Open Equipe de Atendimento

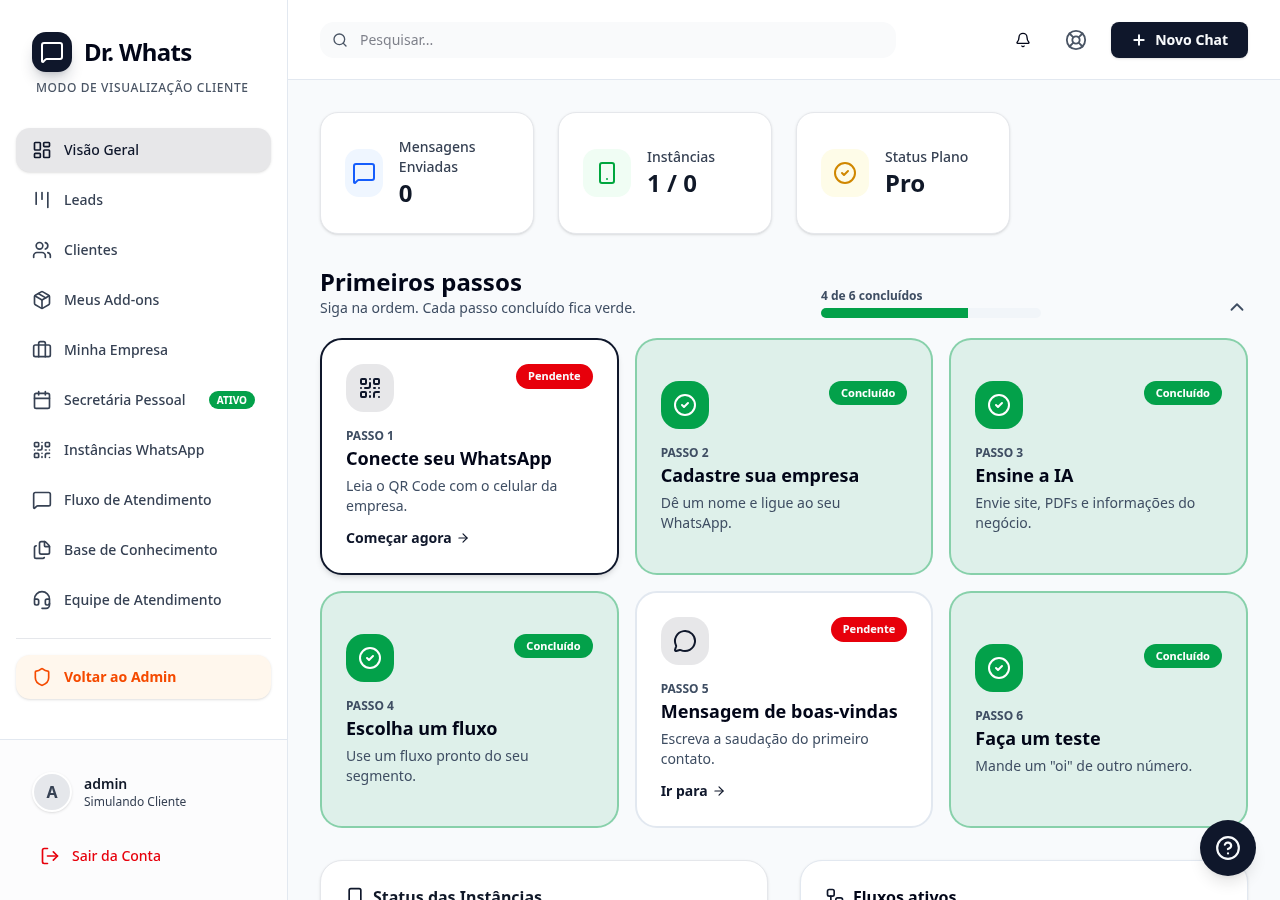coord(143,600)
